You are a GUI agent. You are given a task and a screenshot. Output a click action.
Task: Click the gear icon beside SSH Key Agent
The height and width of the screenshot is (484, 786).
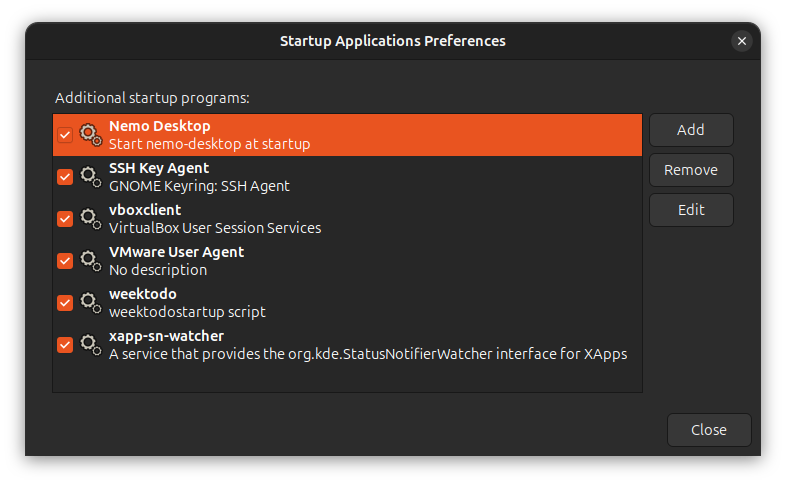[x=90, y=176]
